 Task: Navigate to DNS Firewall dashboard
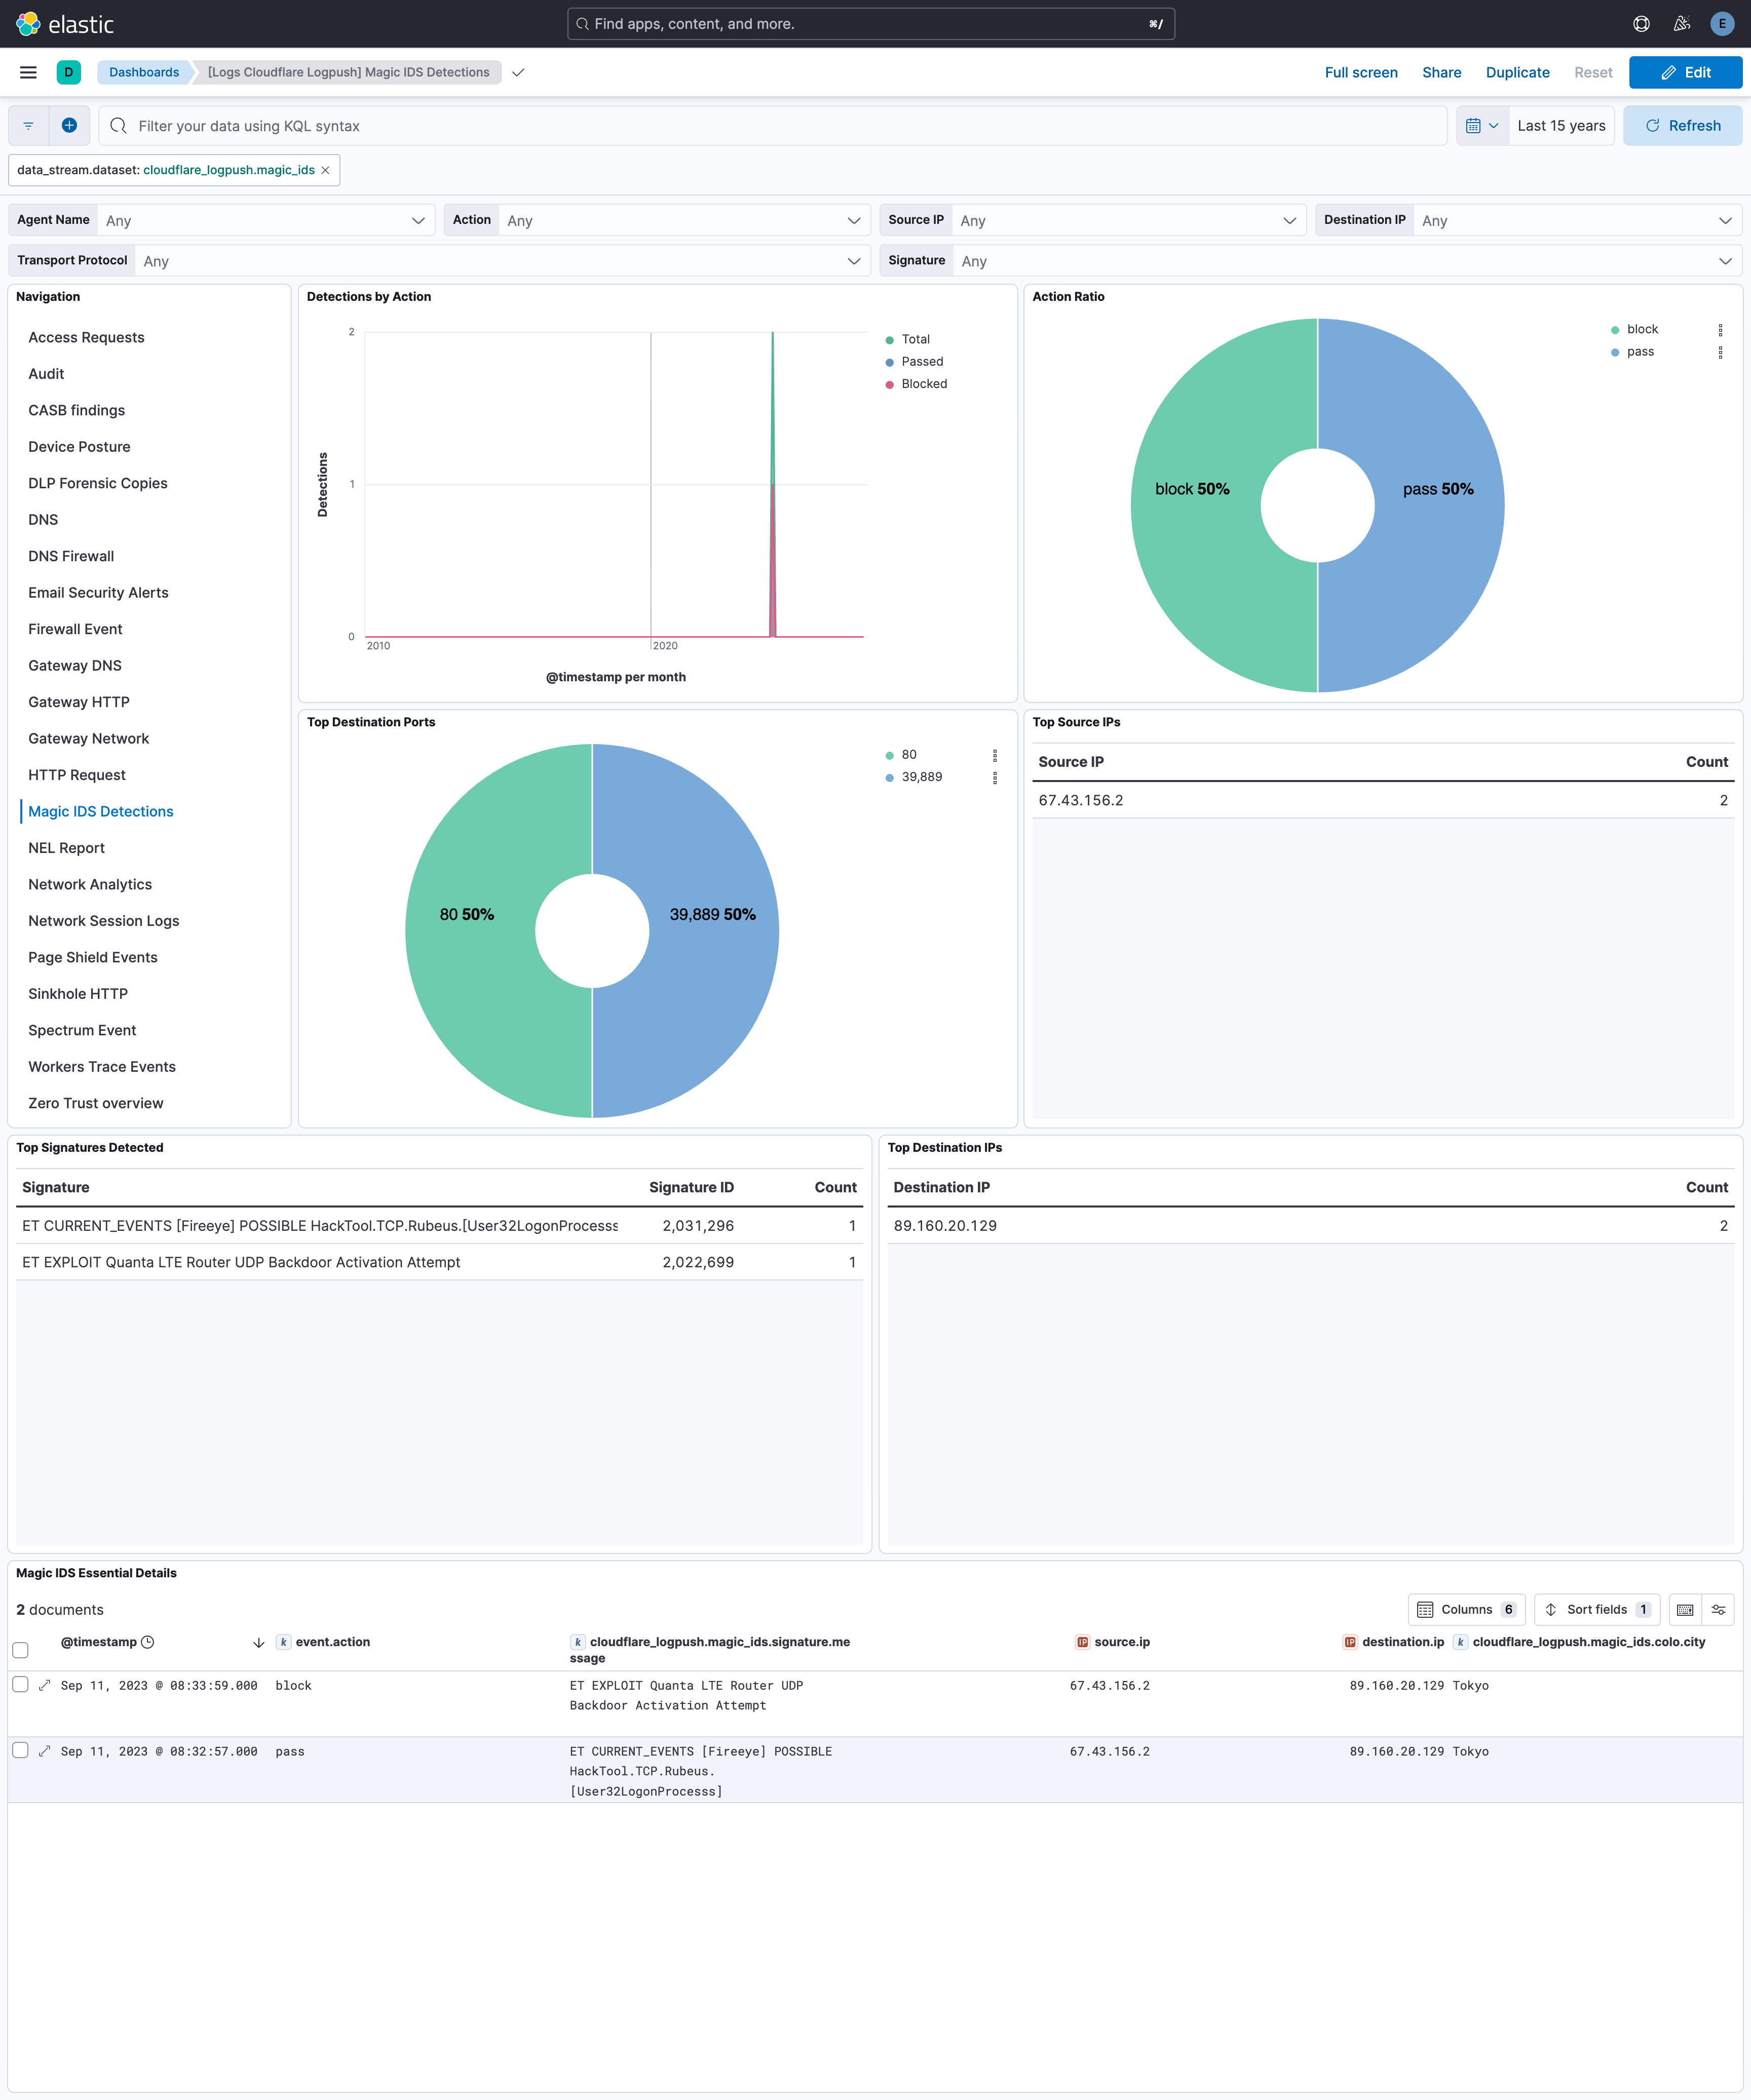pyautogui.click(x=71, y=556)
